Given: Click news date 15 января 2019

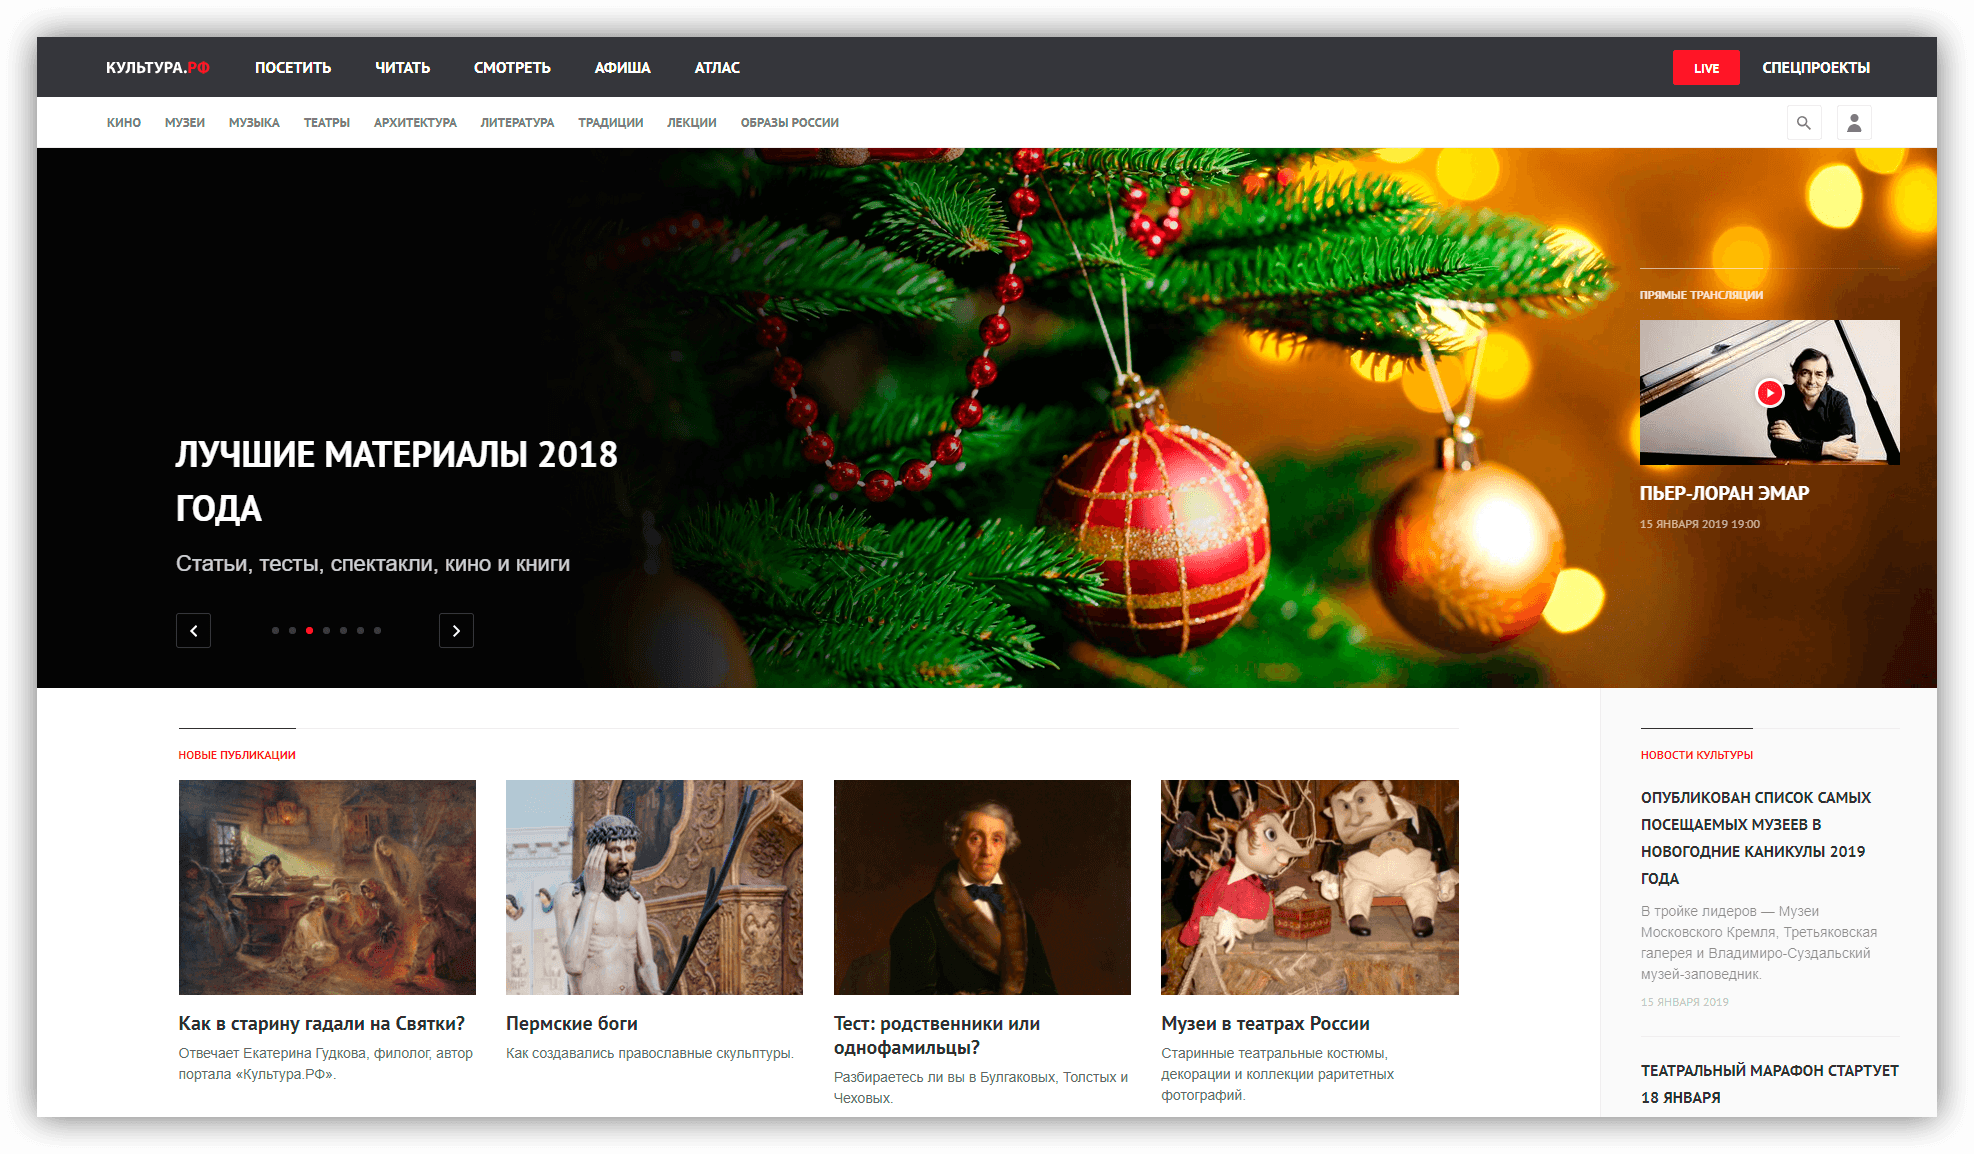Looking at the screenshot, I should (x=1685, y=1002).
